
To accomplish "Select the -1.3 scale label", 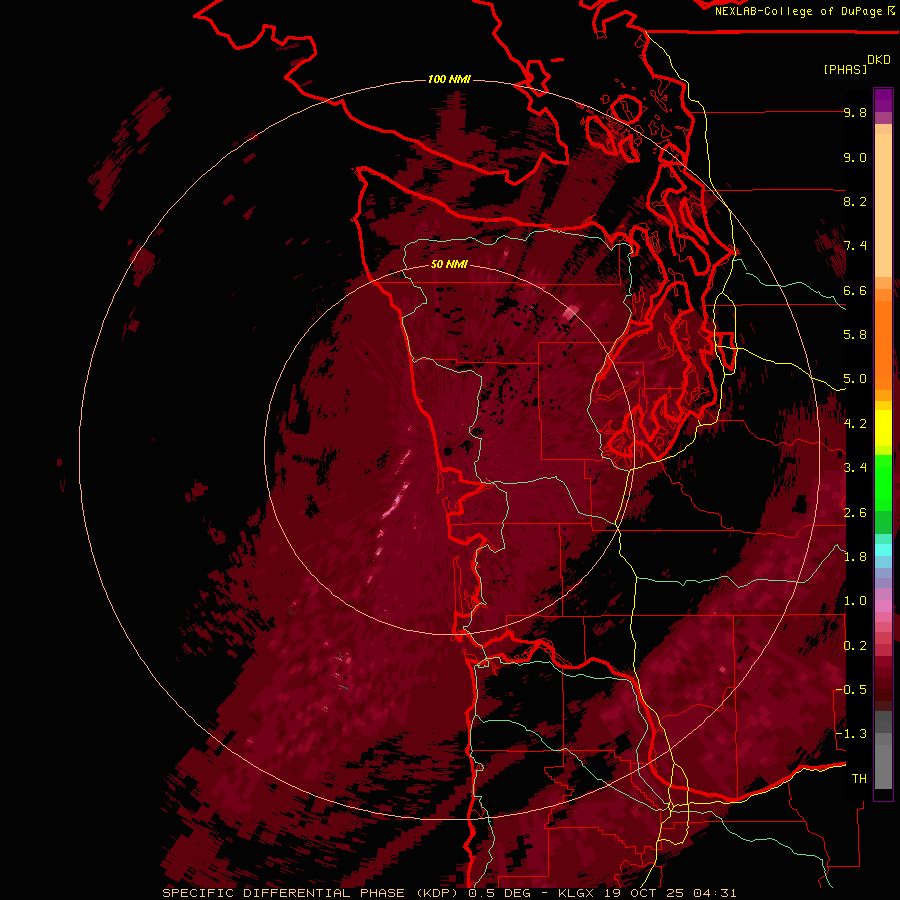I will [x=851, y=734].
